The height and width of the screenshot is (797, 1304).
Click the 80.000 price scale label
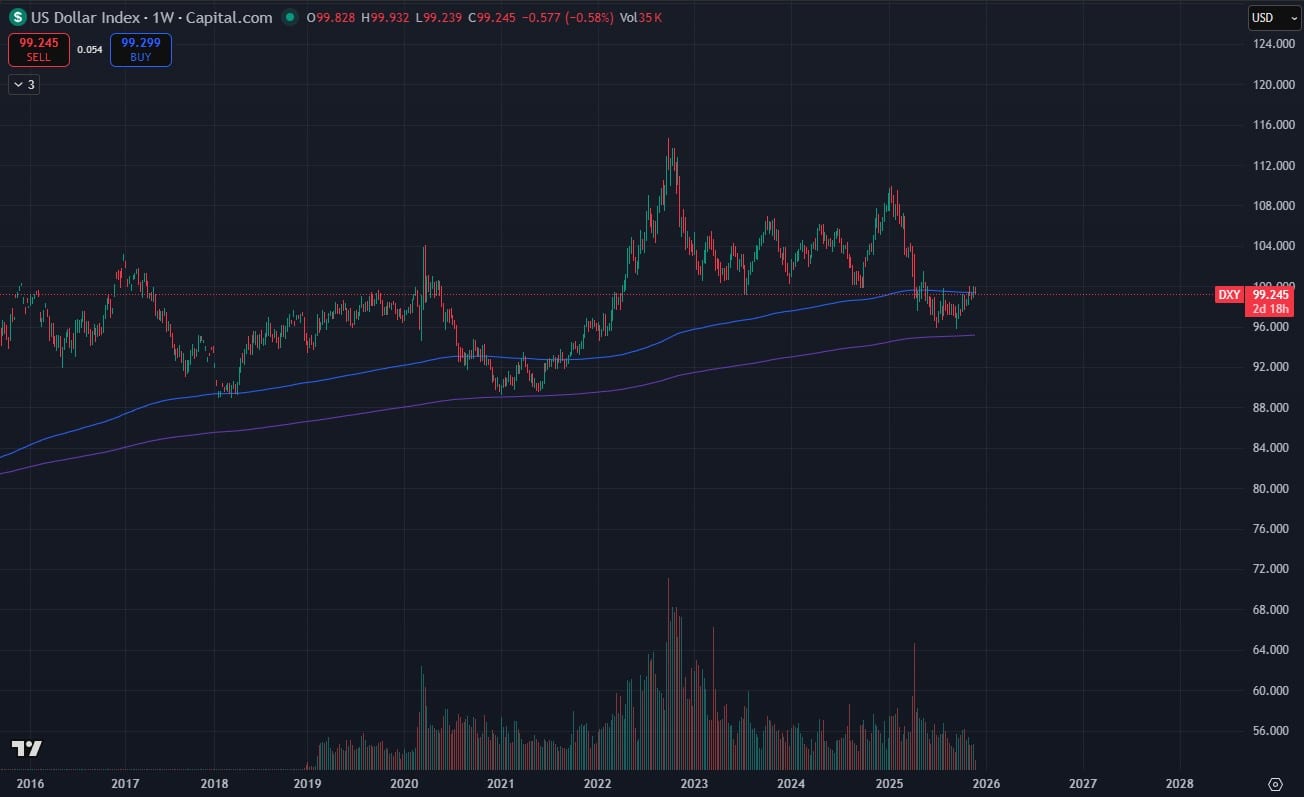tap(1273, 488)
